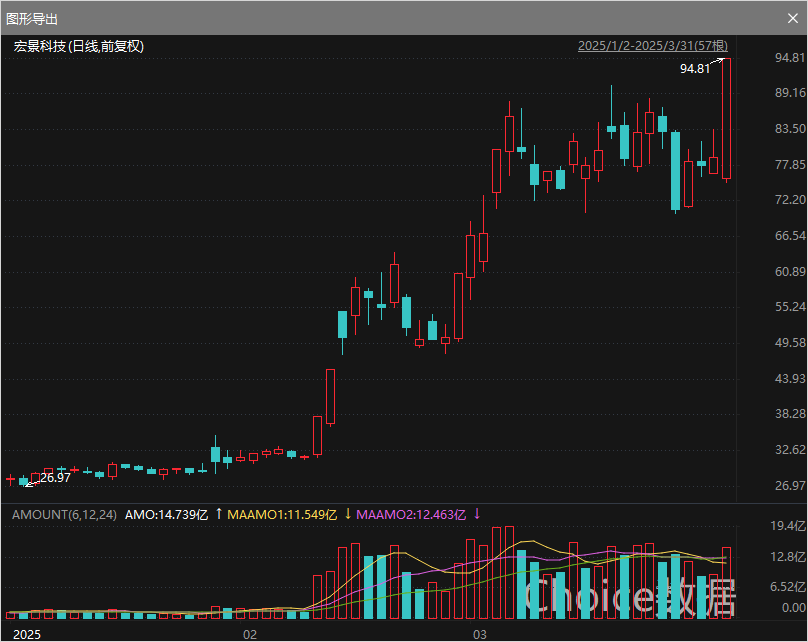Click the 55.24 price axis label
The width and height of the screenshot is (808, 642).
(790, 307)
